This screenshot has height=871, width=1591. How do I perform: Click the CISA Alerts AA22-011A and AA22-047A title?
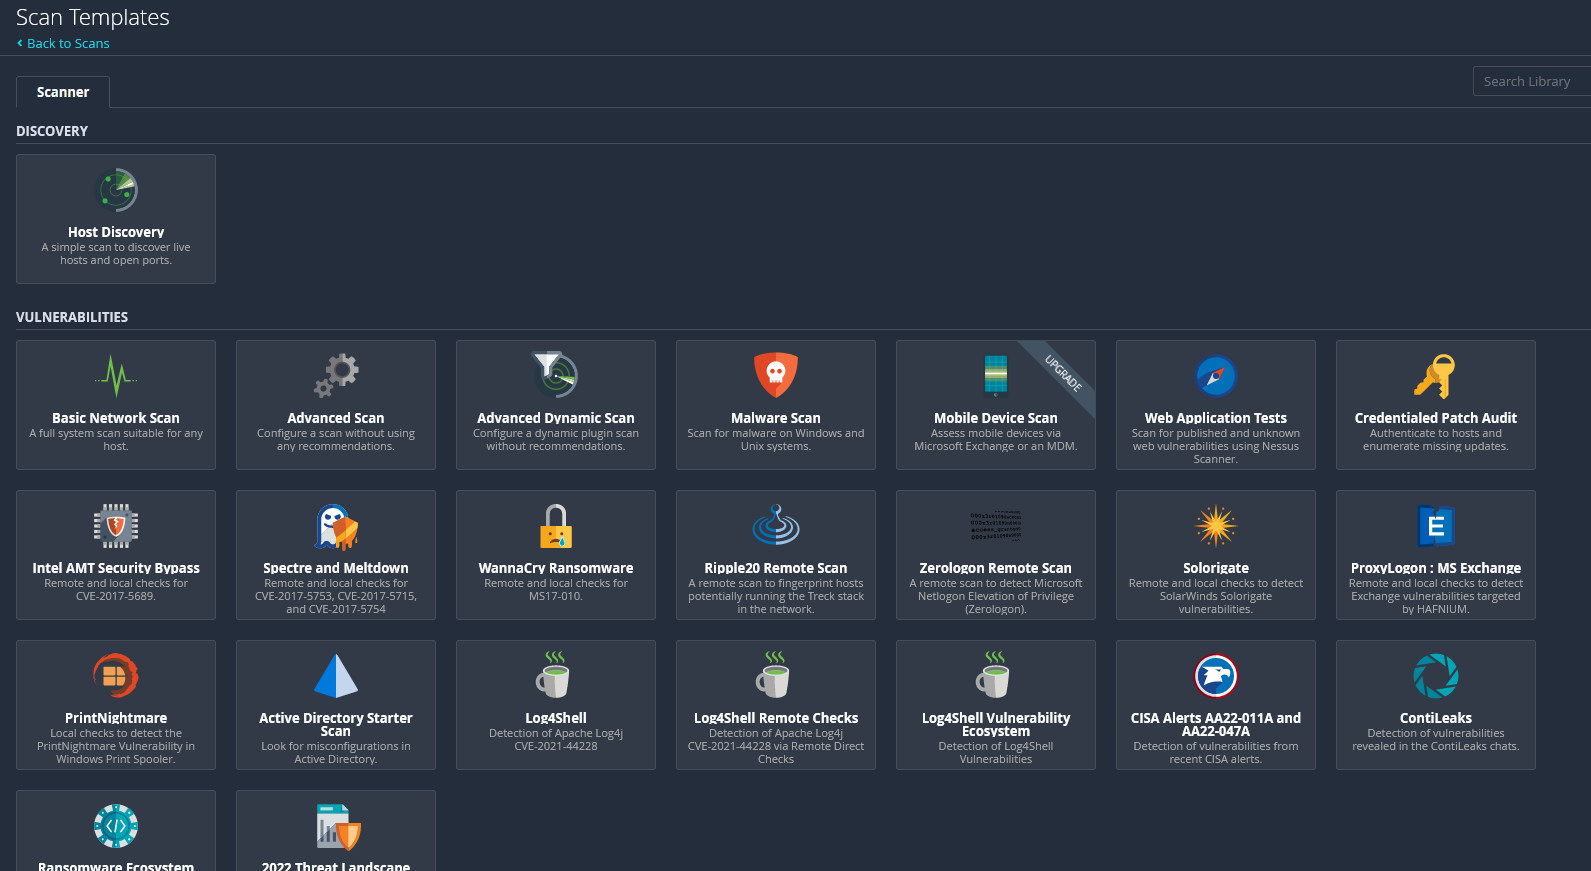[x=1216, y=724]
